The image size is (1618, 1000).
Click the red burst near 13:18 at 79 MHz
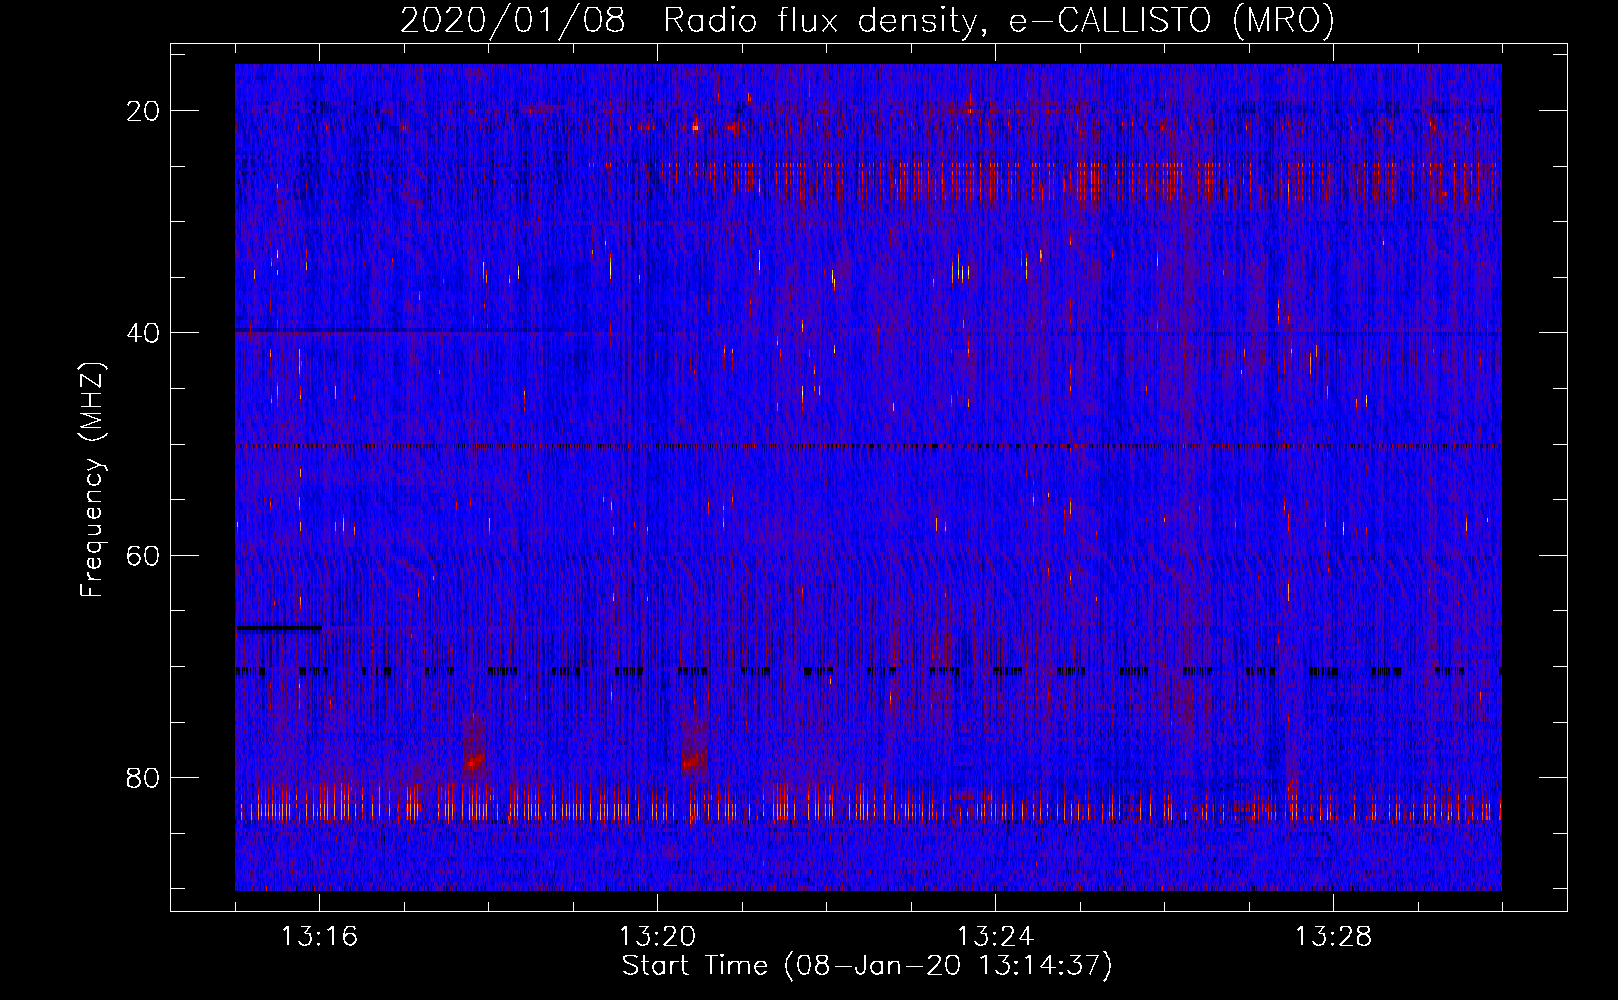(x=474, y=761)
